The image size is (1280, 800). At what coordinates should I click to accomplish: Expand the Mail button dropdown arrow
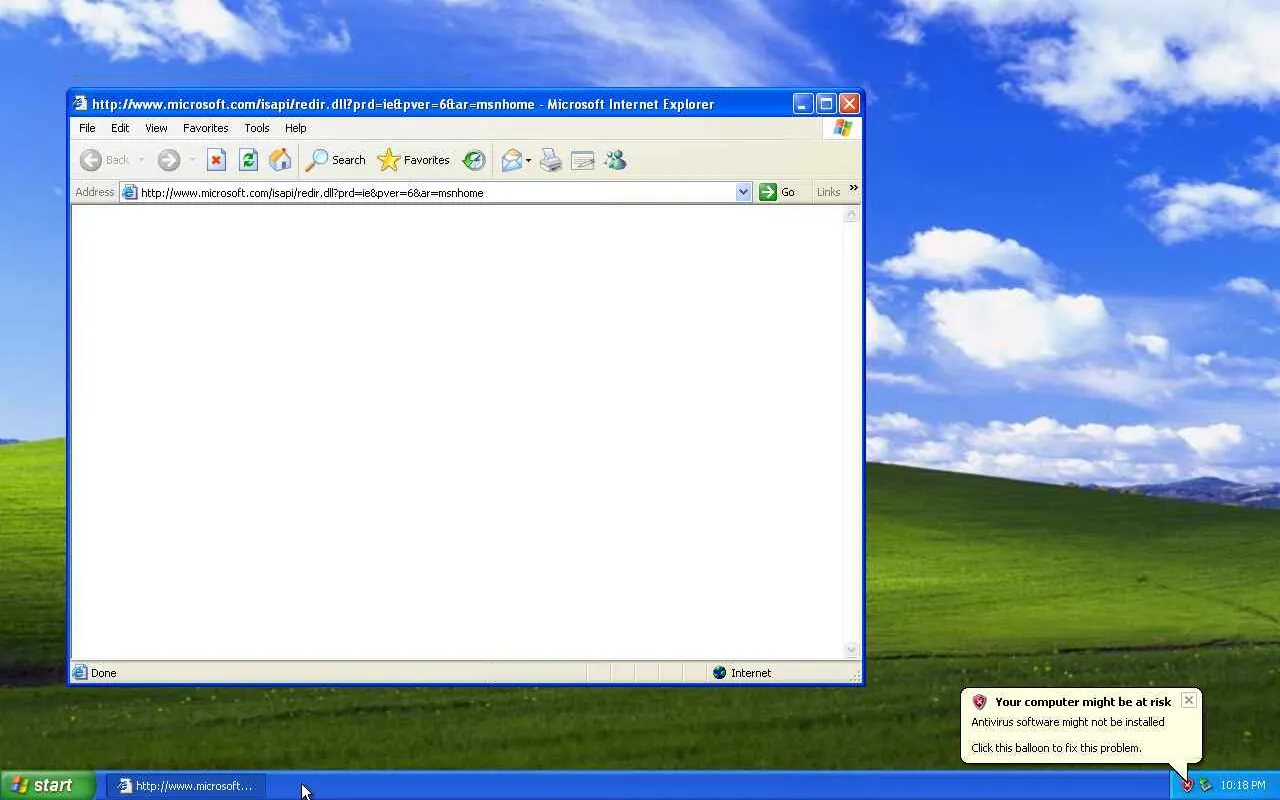click(x=529, y=160)
